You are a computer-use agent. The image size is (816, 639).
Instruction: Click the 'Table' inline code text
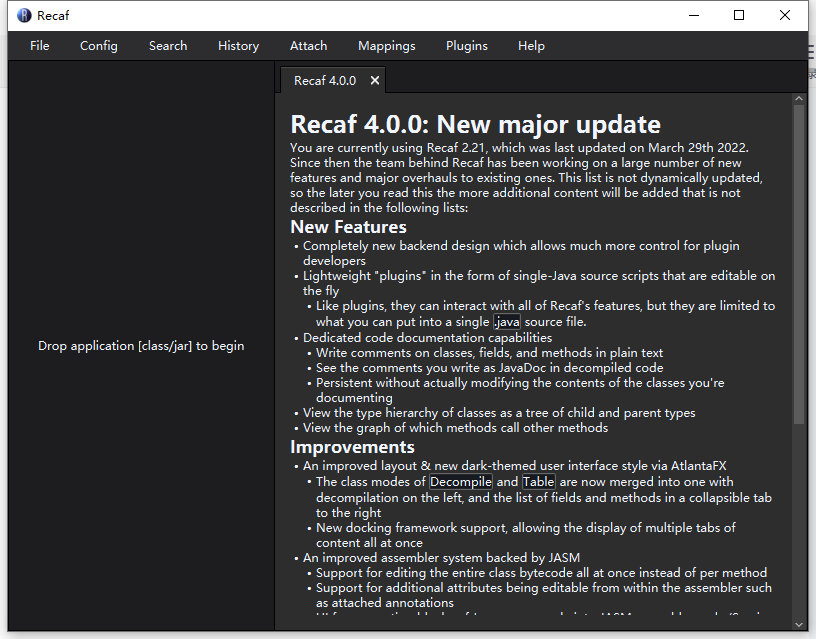pyautogui.click(x=539, y=482)
